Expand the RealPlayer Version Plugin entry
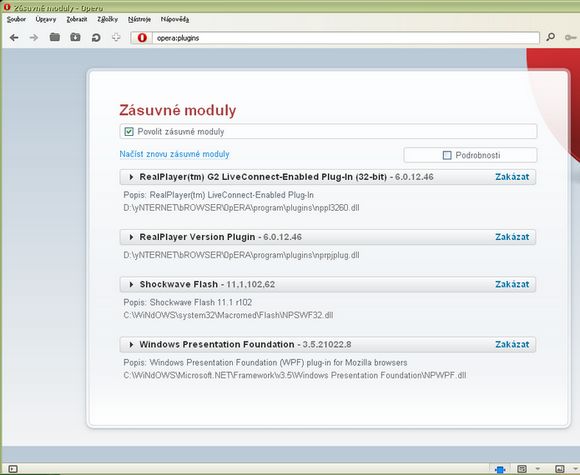This screenshot has width=580, height=475. pyautogui.click(x=131, y=237)
